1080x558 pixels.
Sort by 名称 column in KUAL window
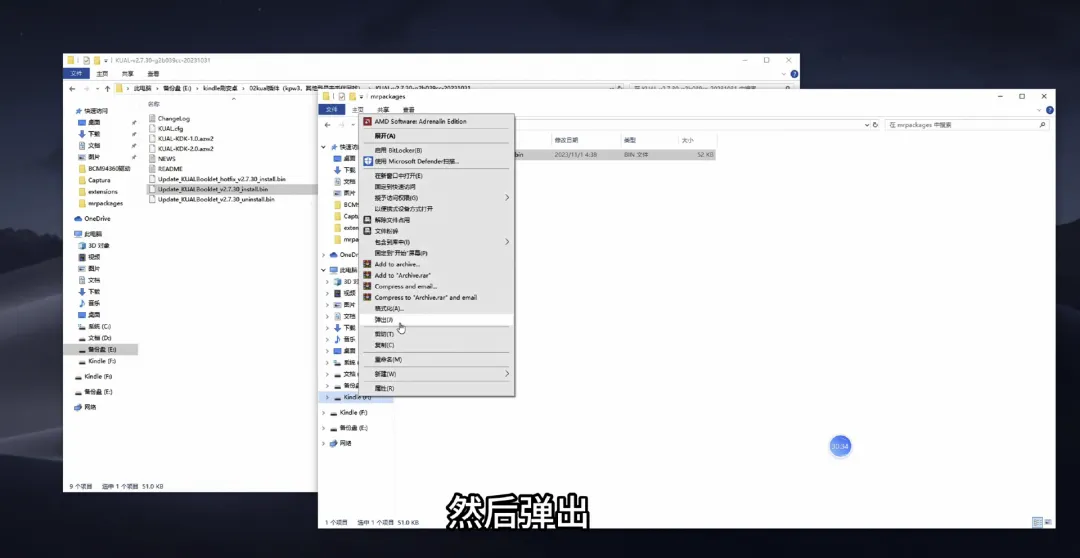[x=153, y=103]
